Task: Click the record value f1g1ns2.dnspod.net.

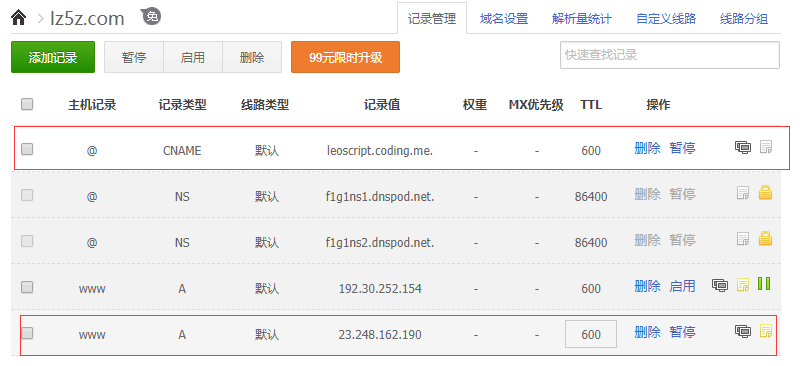Action: tap(380, 242)
